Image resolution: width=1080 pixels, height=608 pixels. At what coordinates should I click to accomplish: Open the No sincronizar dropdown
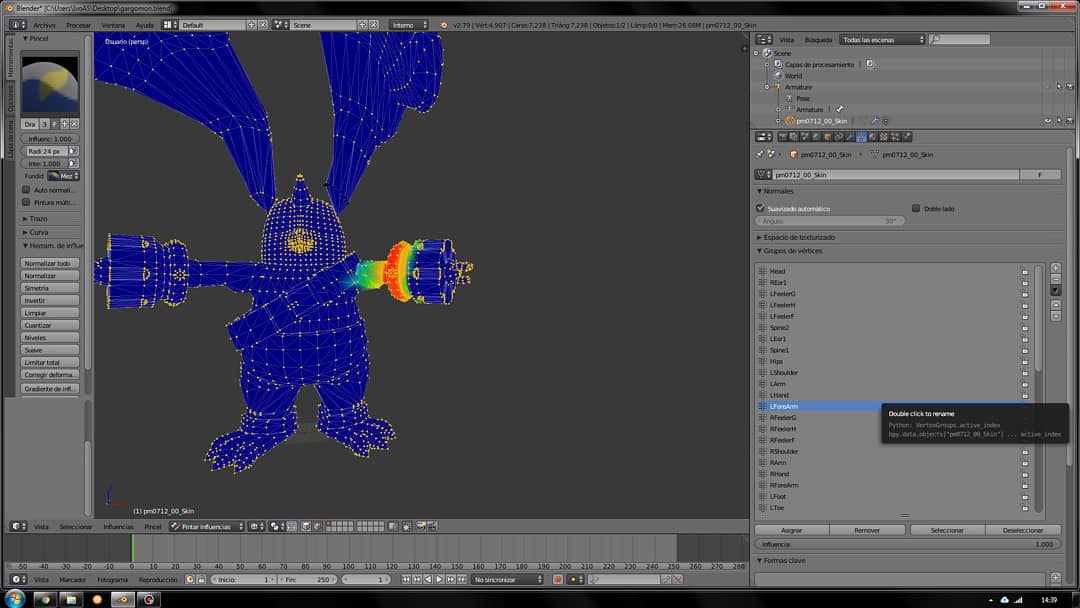(x=508, y=580)
